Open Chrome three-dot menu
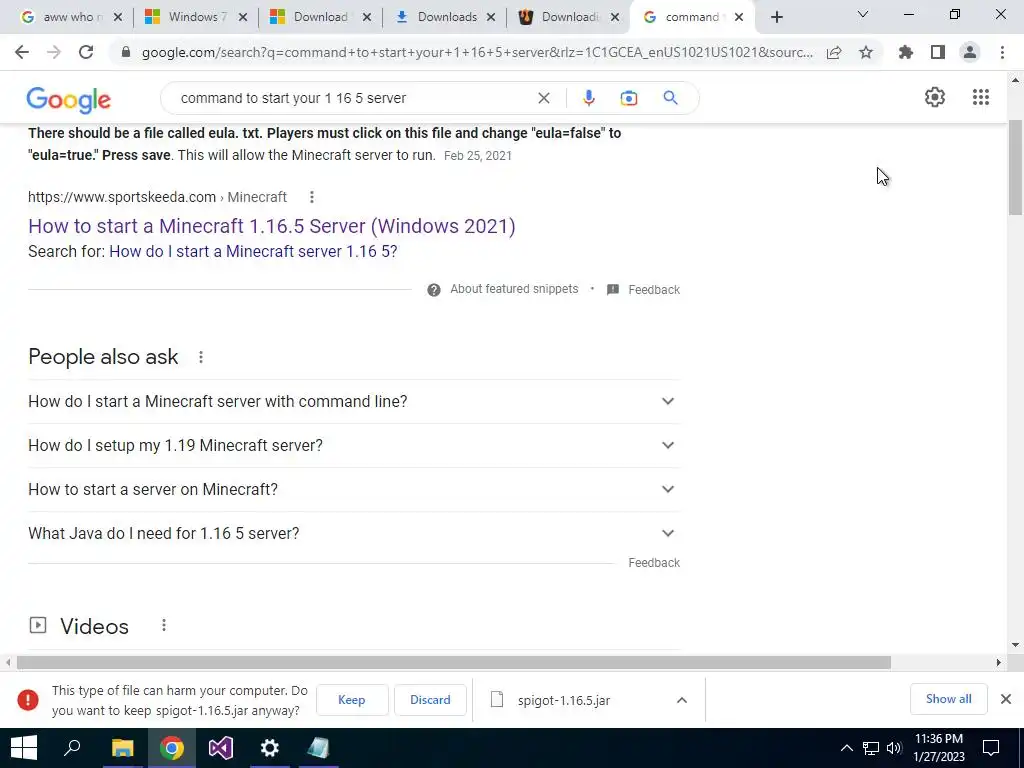 pyautogui.click(x=1002, y=52)
